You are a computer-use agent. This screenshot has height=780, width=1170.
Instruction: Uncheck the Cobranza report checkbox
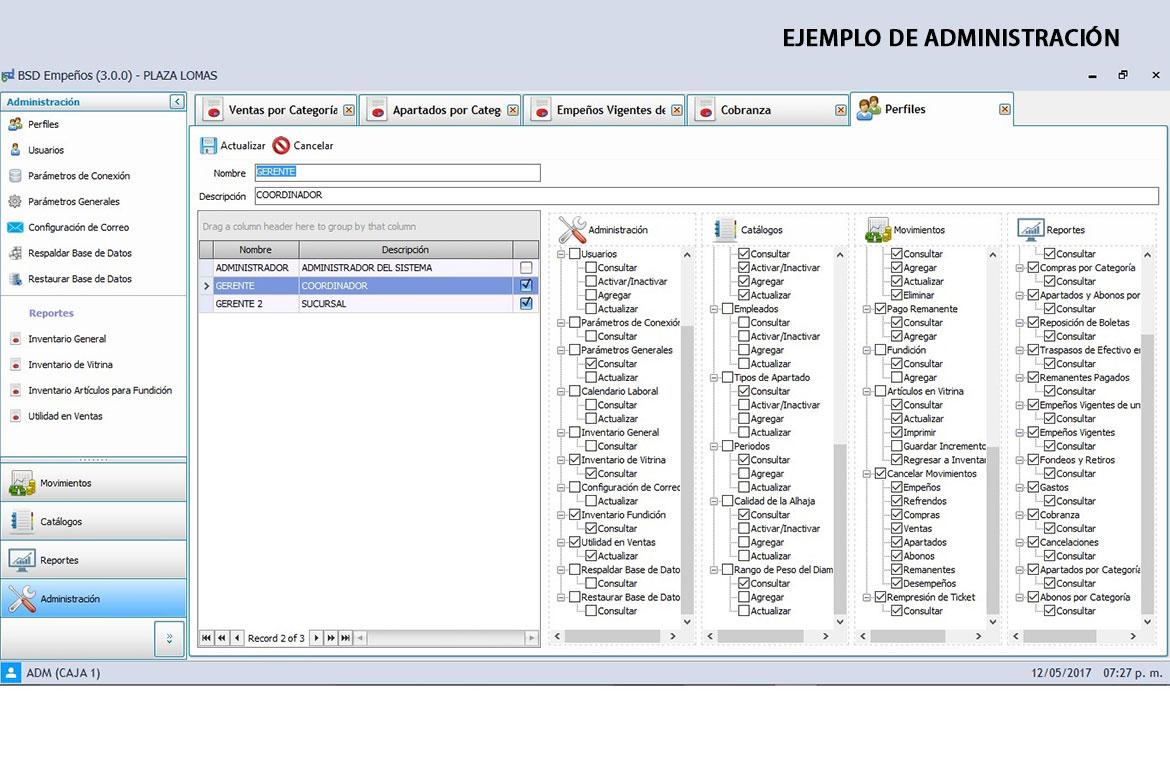1033,514
